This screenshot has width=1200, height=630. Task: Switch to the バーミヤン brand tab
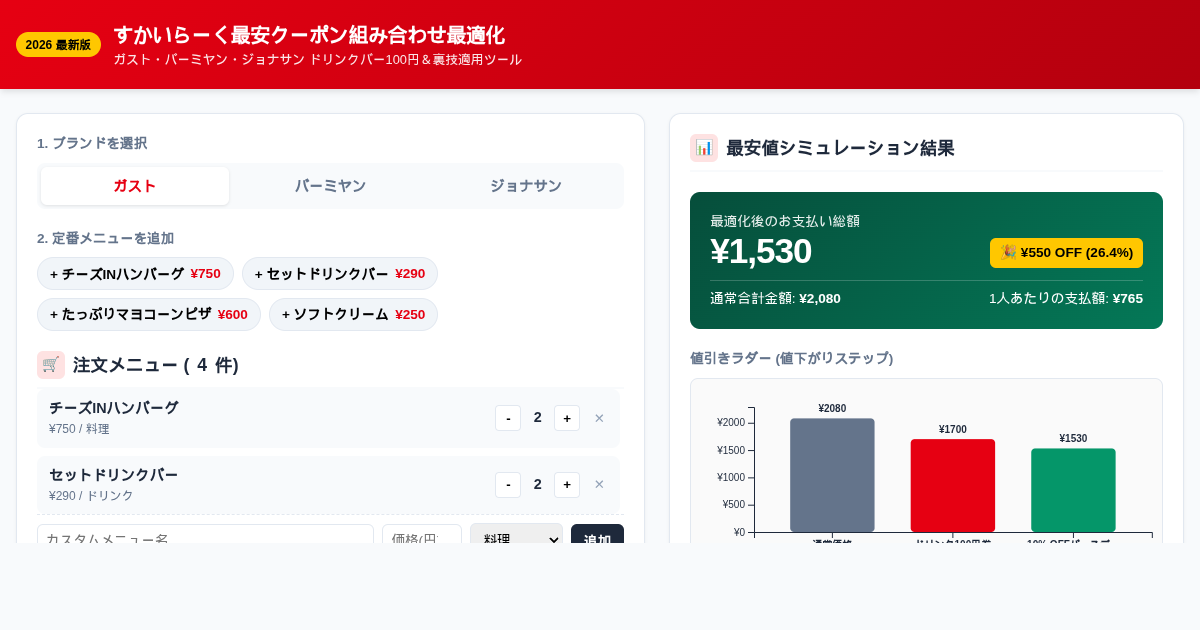[x=330, y=186]
